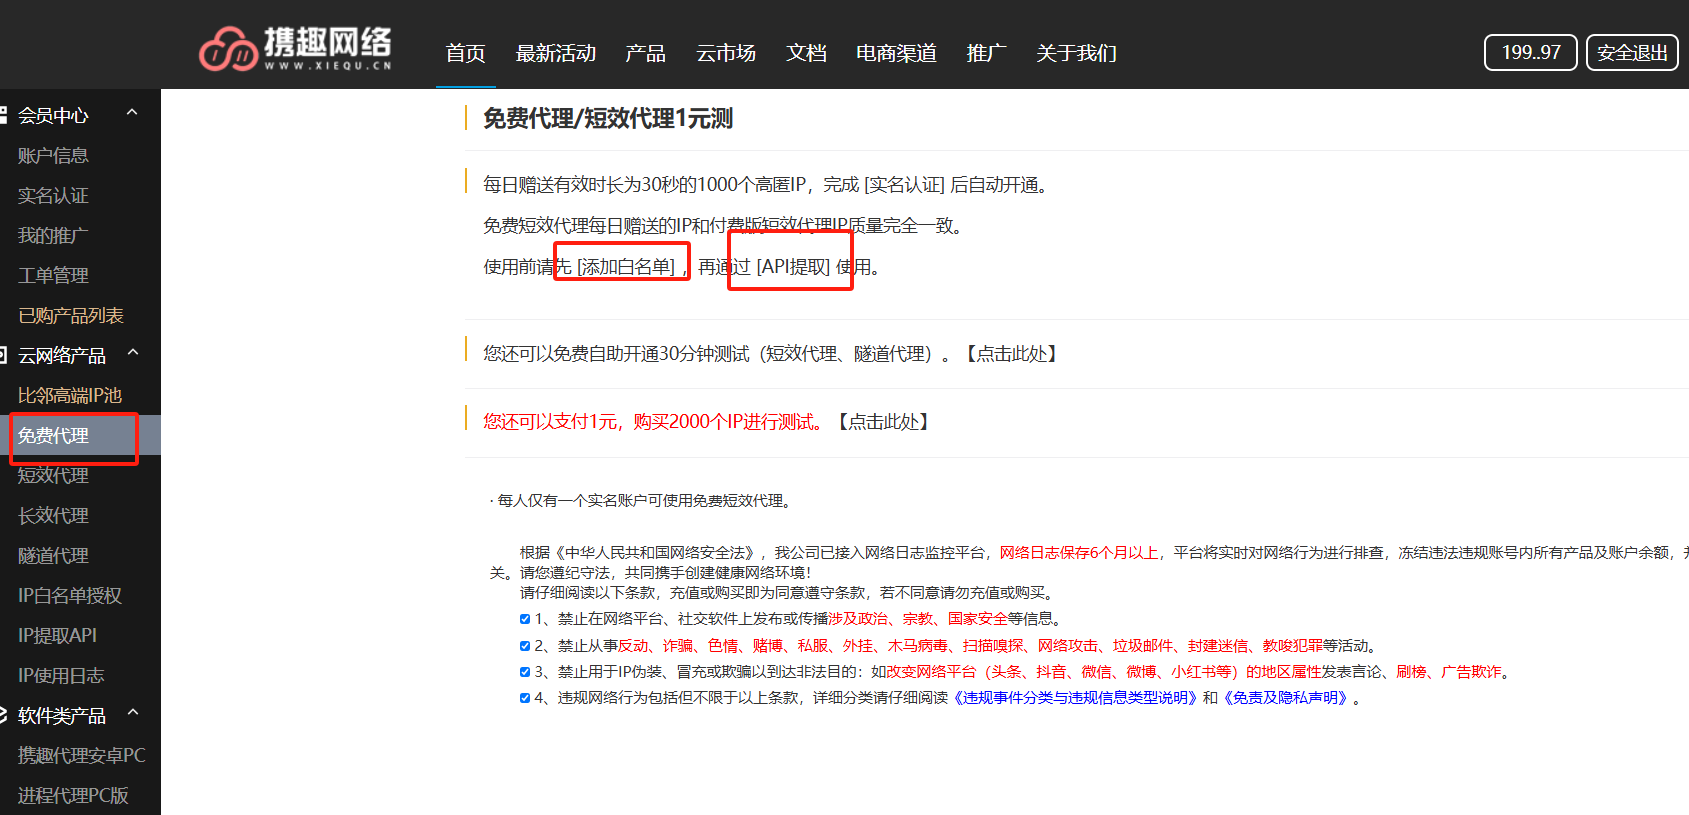Collapse the 会员中心 section arrow

pyautogui.click(x=132, y=113)
